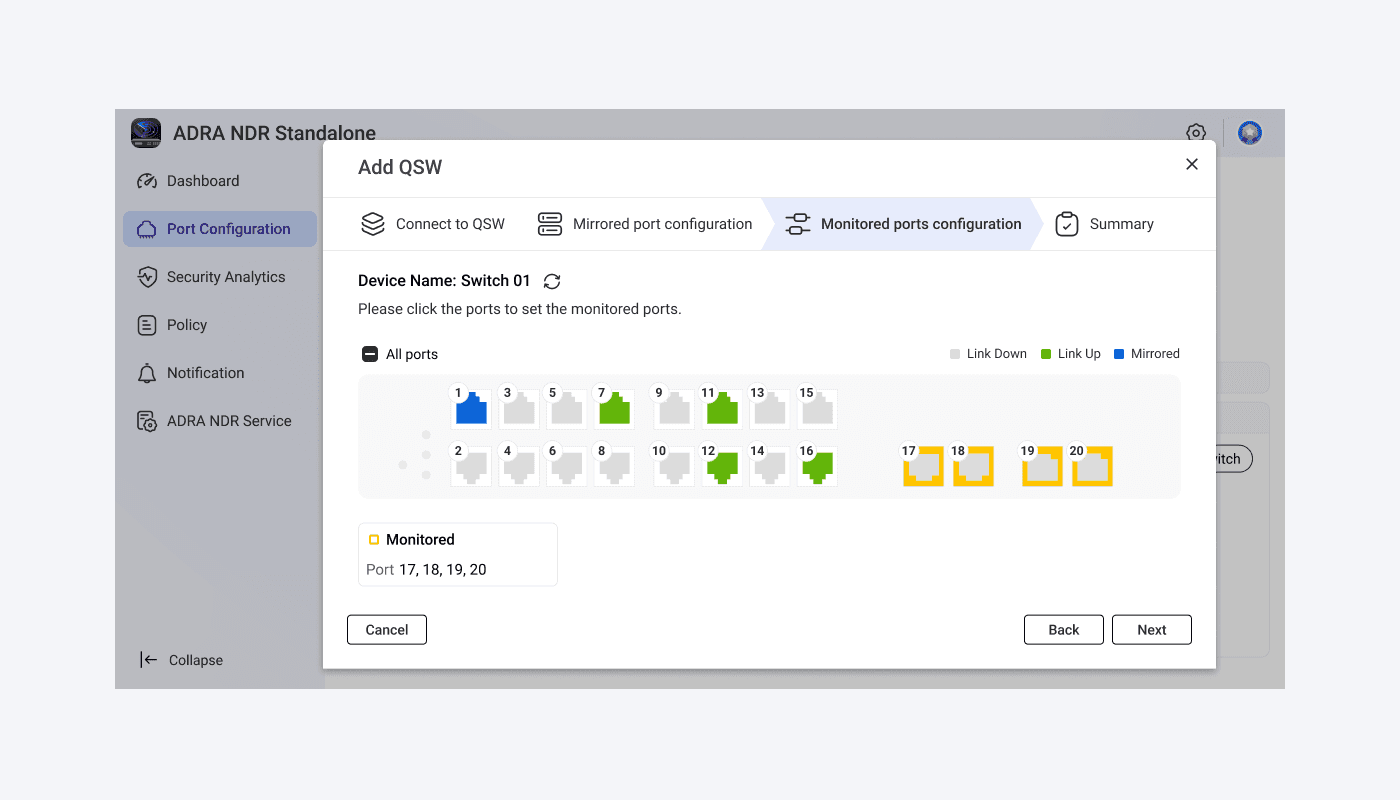Select port 4
1400x800 pixels.
click(x=519, y=467)
